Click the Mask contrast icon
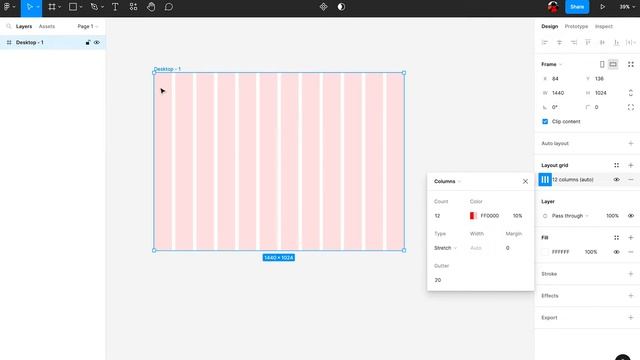Image resolution: width=640 pixels, height=360 pixels. point(341,7)
